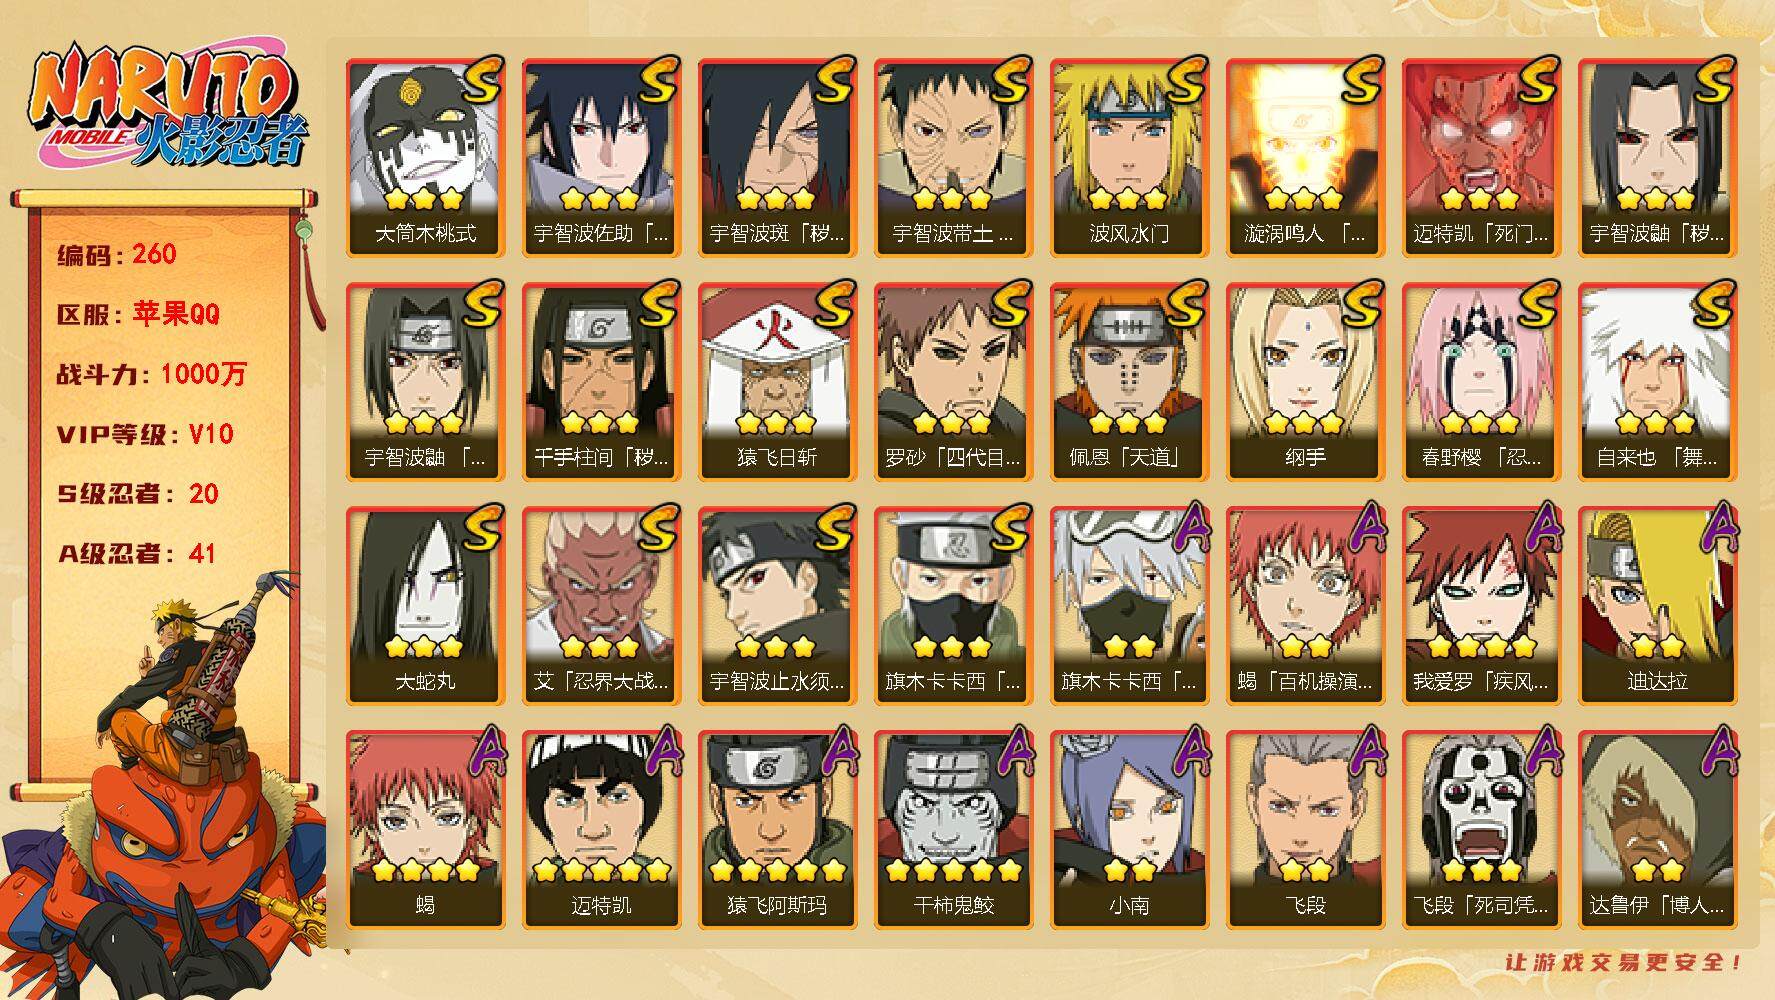Image resolution: width=1775 pixels, height=1000 pixels.
Task: Select the 迪达拉 A-rank card
Action: [1658, 606]
